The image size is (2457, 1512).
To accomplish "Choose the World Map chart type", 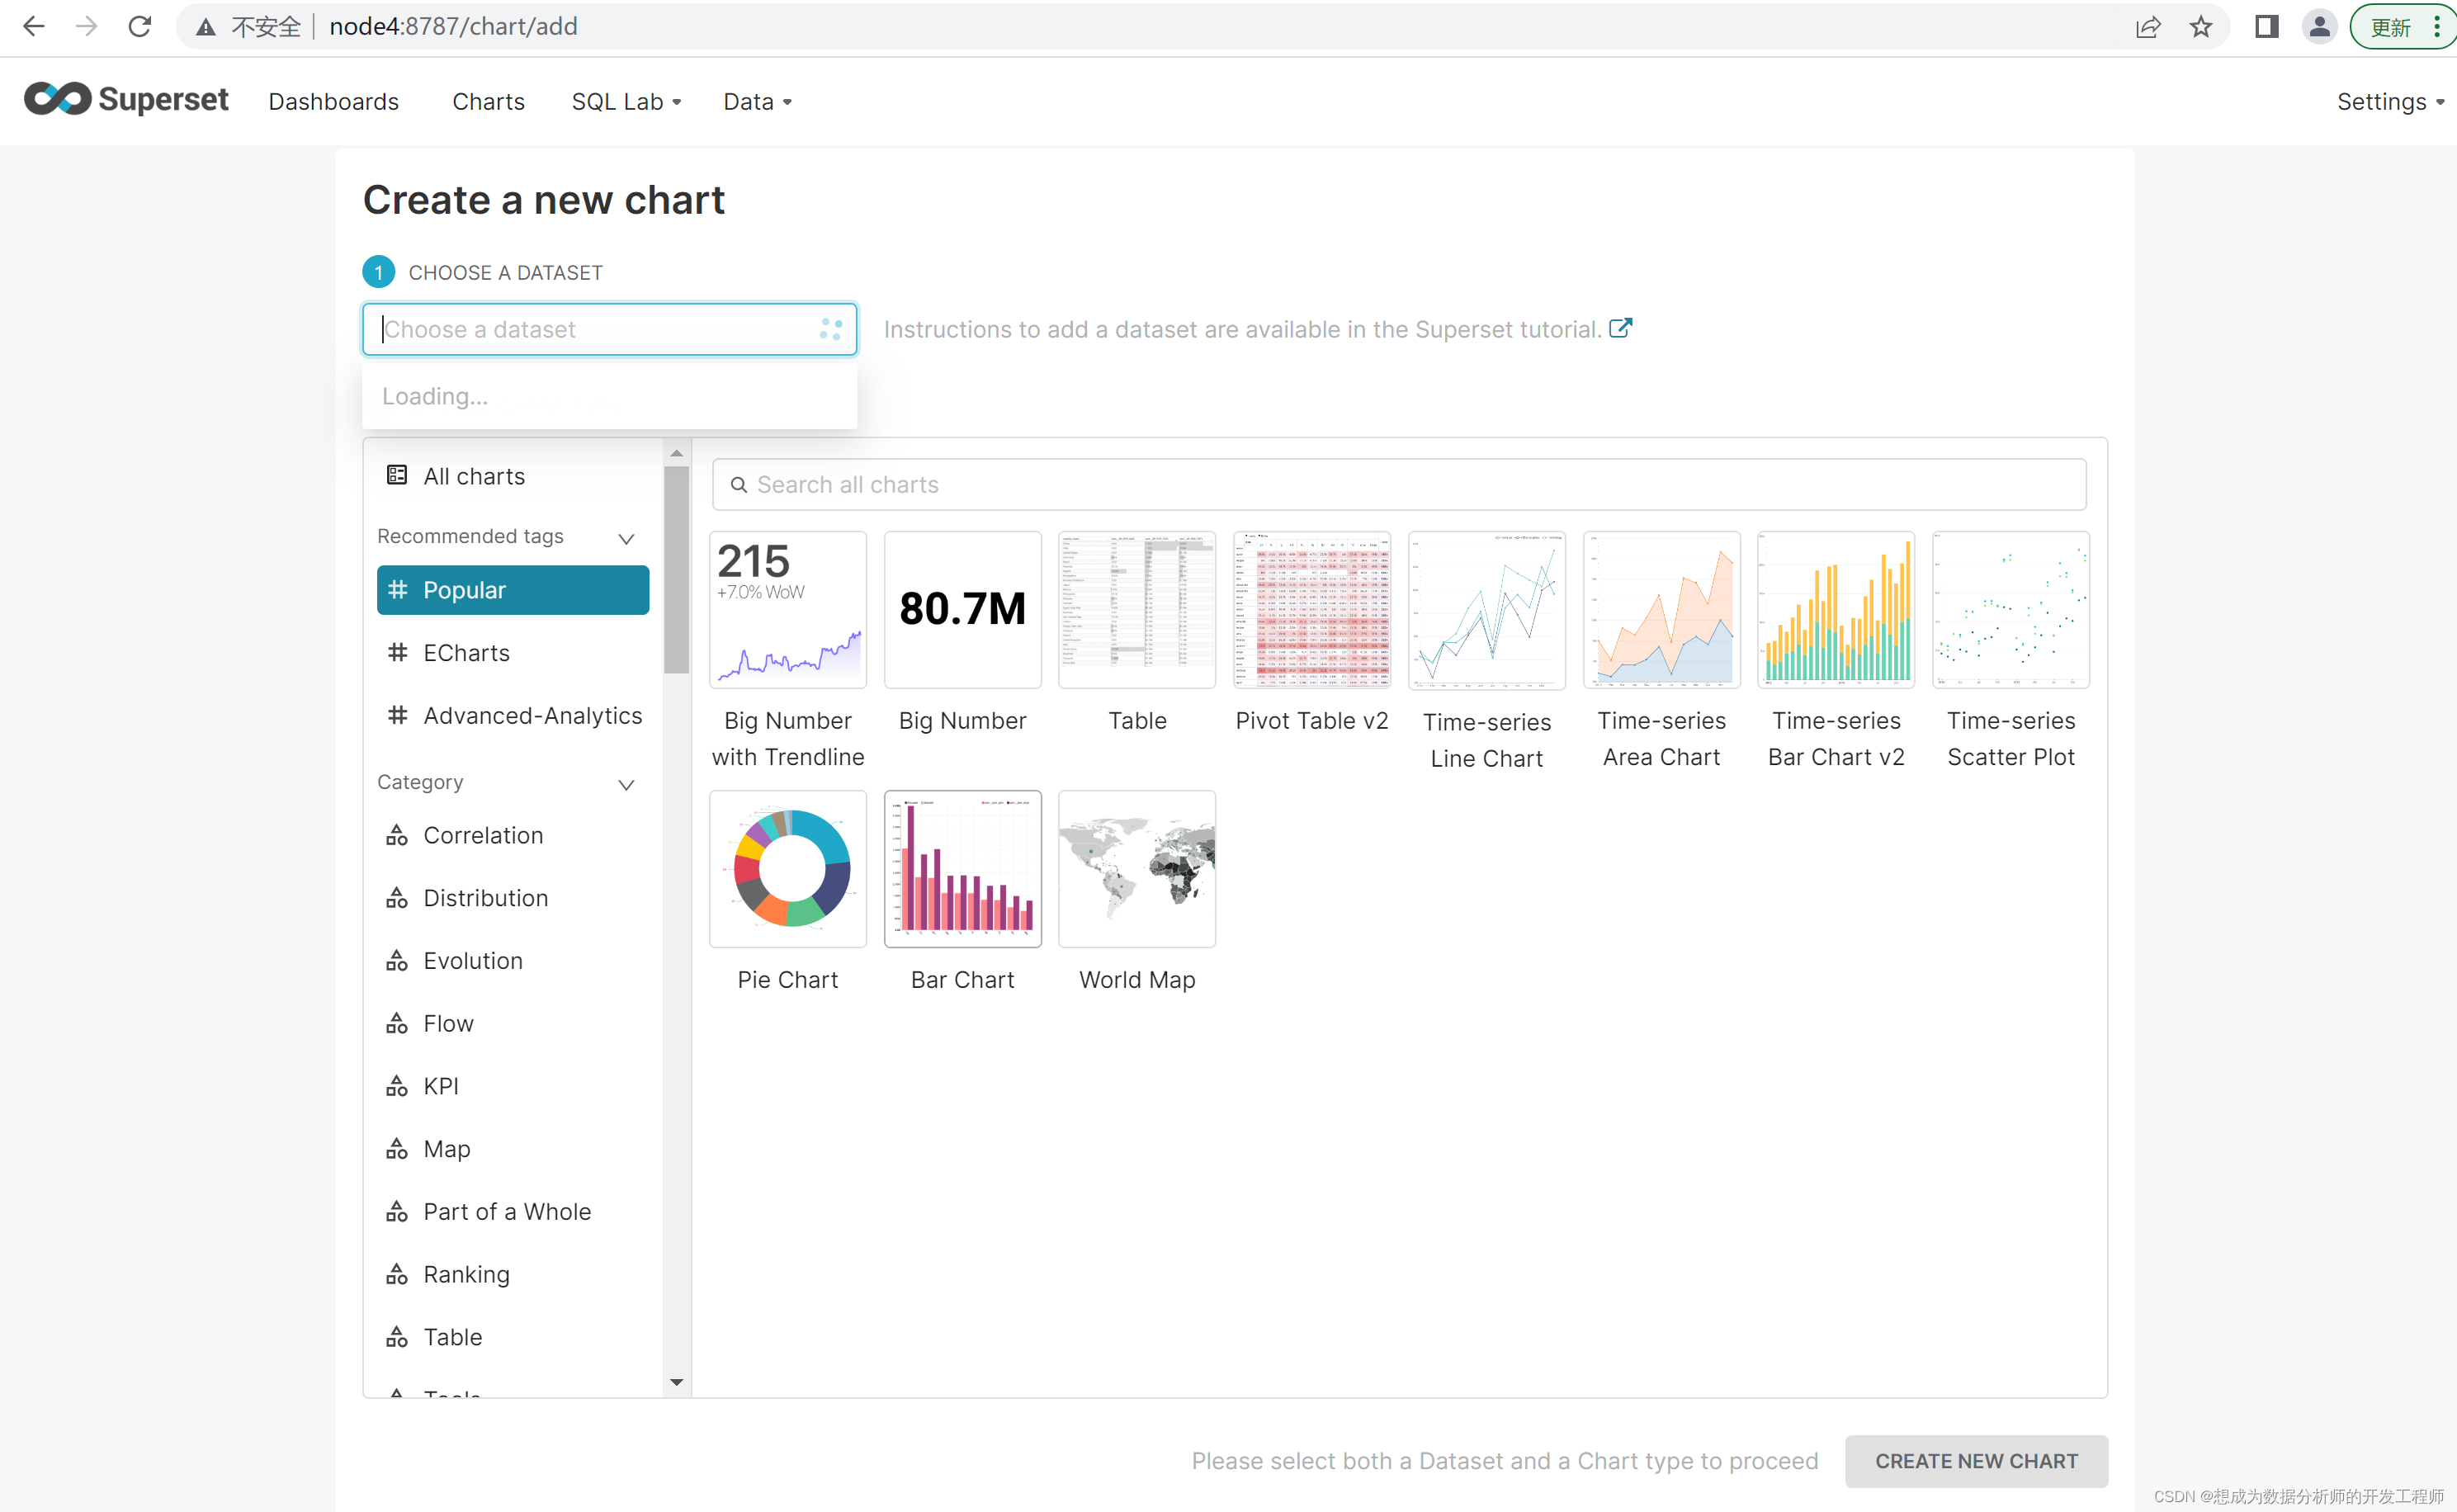I will tap(1136, 869).
